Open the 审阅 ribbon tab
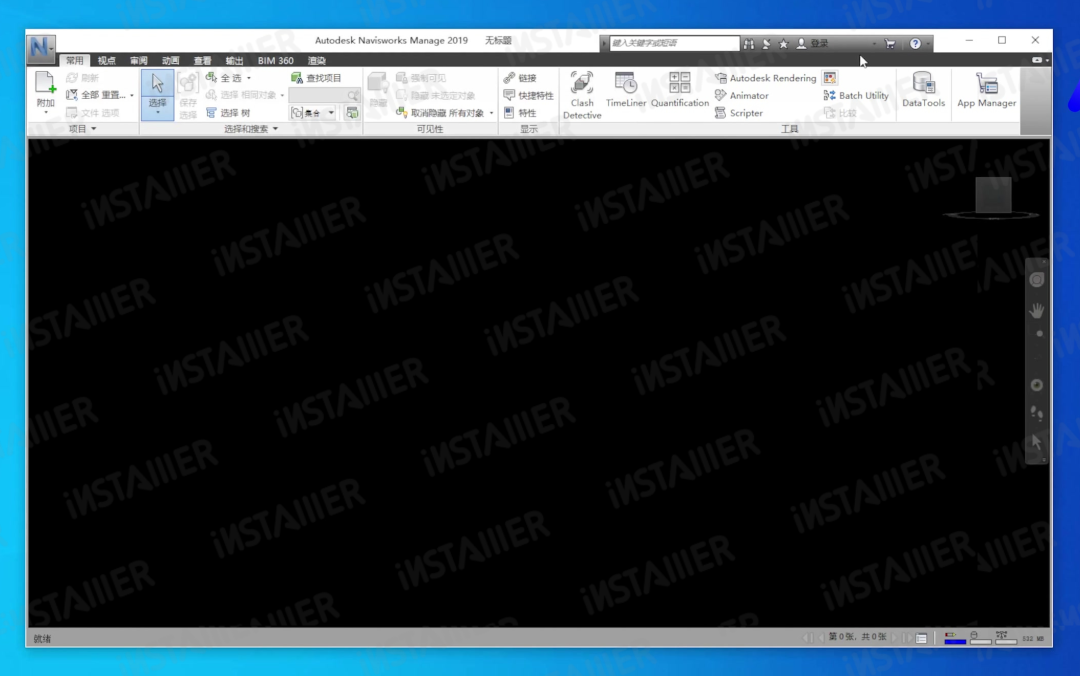The height and width of the screenshot is (676, 1080). (138, 61)
